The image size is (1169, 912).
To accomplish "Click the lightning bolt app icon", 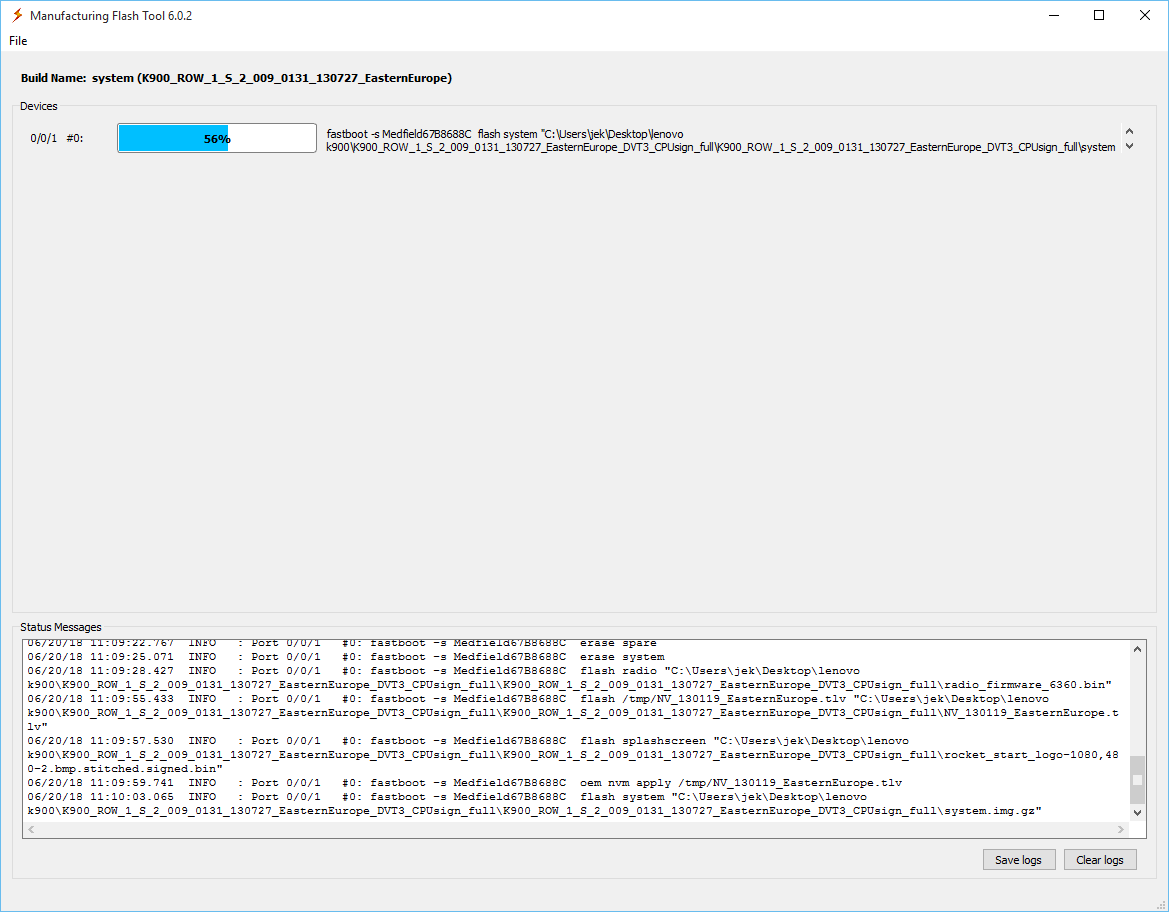I will [17, 16].
